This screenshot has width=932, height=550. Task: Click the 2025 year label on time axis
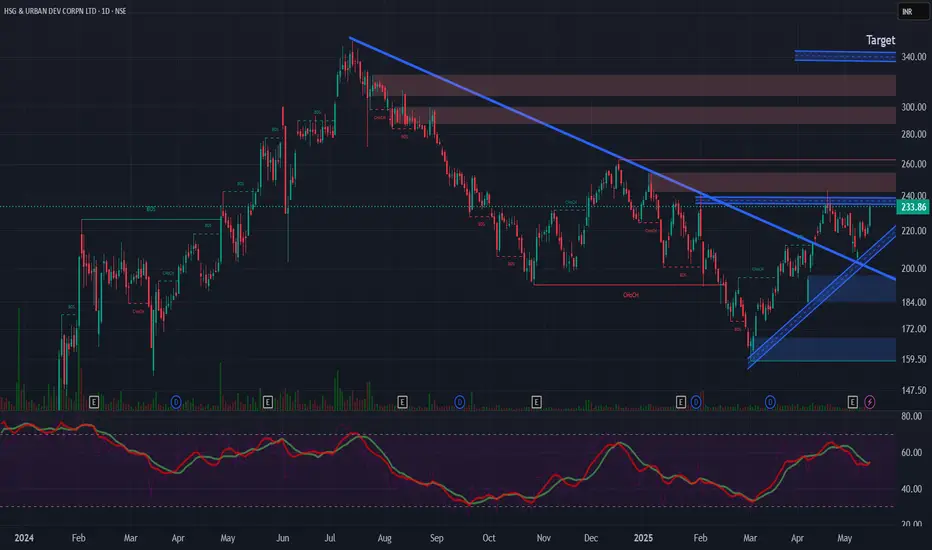(643, 538)
